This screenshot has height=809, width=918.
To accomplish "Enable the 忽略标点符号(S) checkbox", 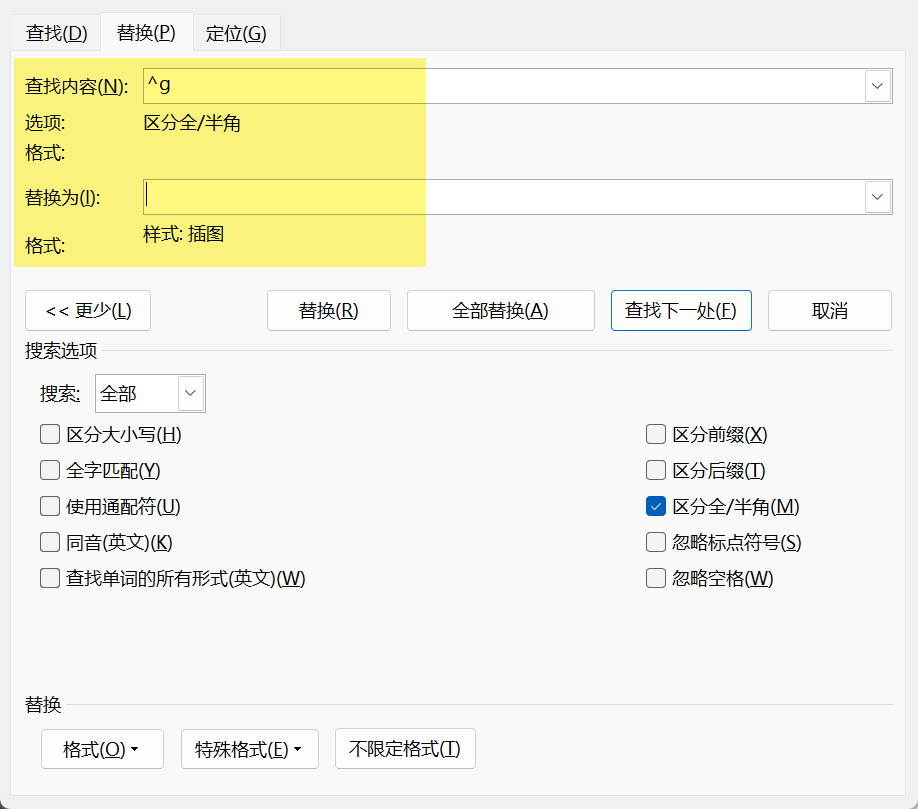I will [656, 542].
